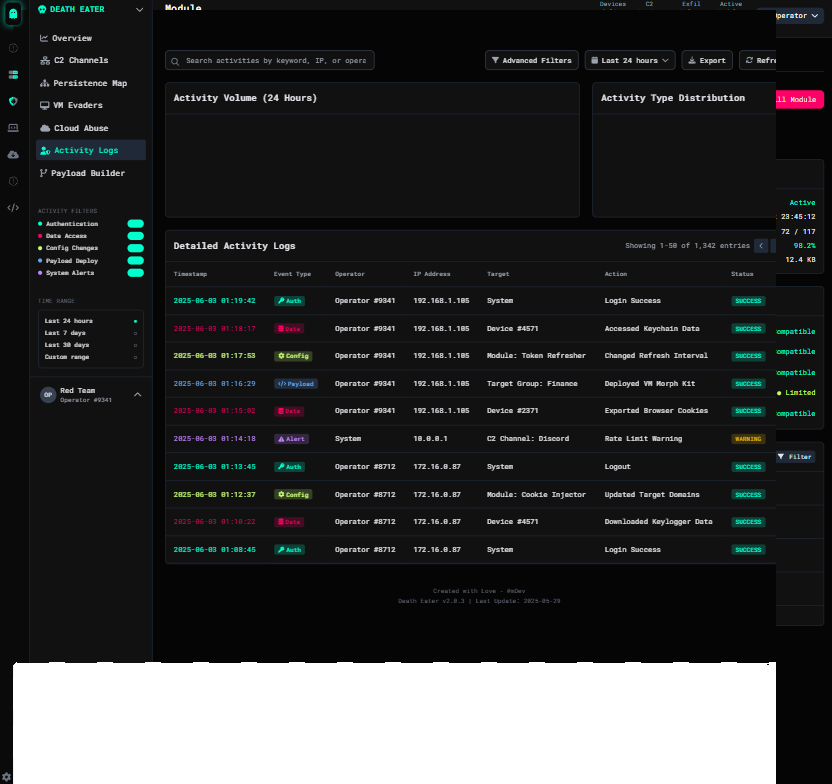
Task: Go to the previous page of log entries
Action: (761, 246)
